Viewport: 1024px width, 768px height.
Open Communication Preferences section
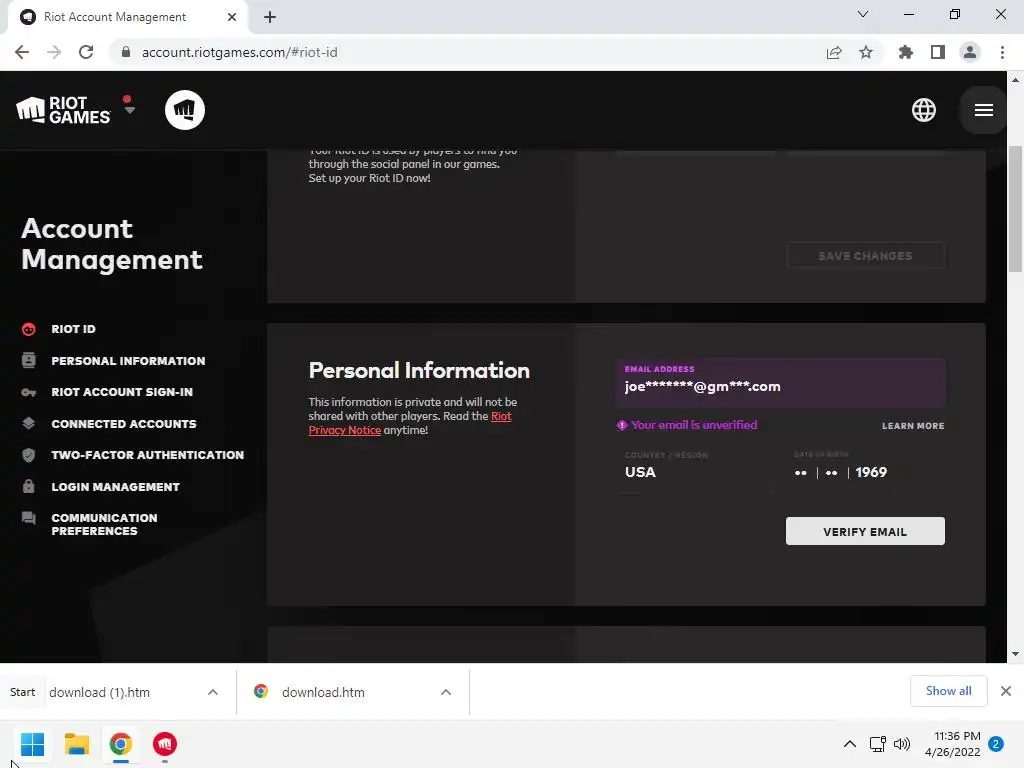click(x=104, y=524)
